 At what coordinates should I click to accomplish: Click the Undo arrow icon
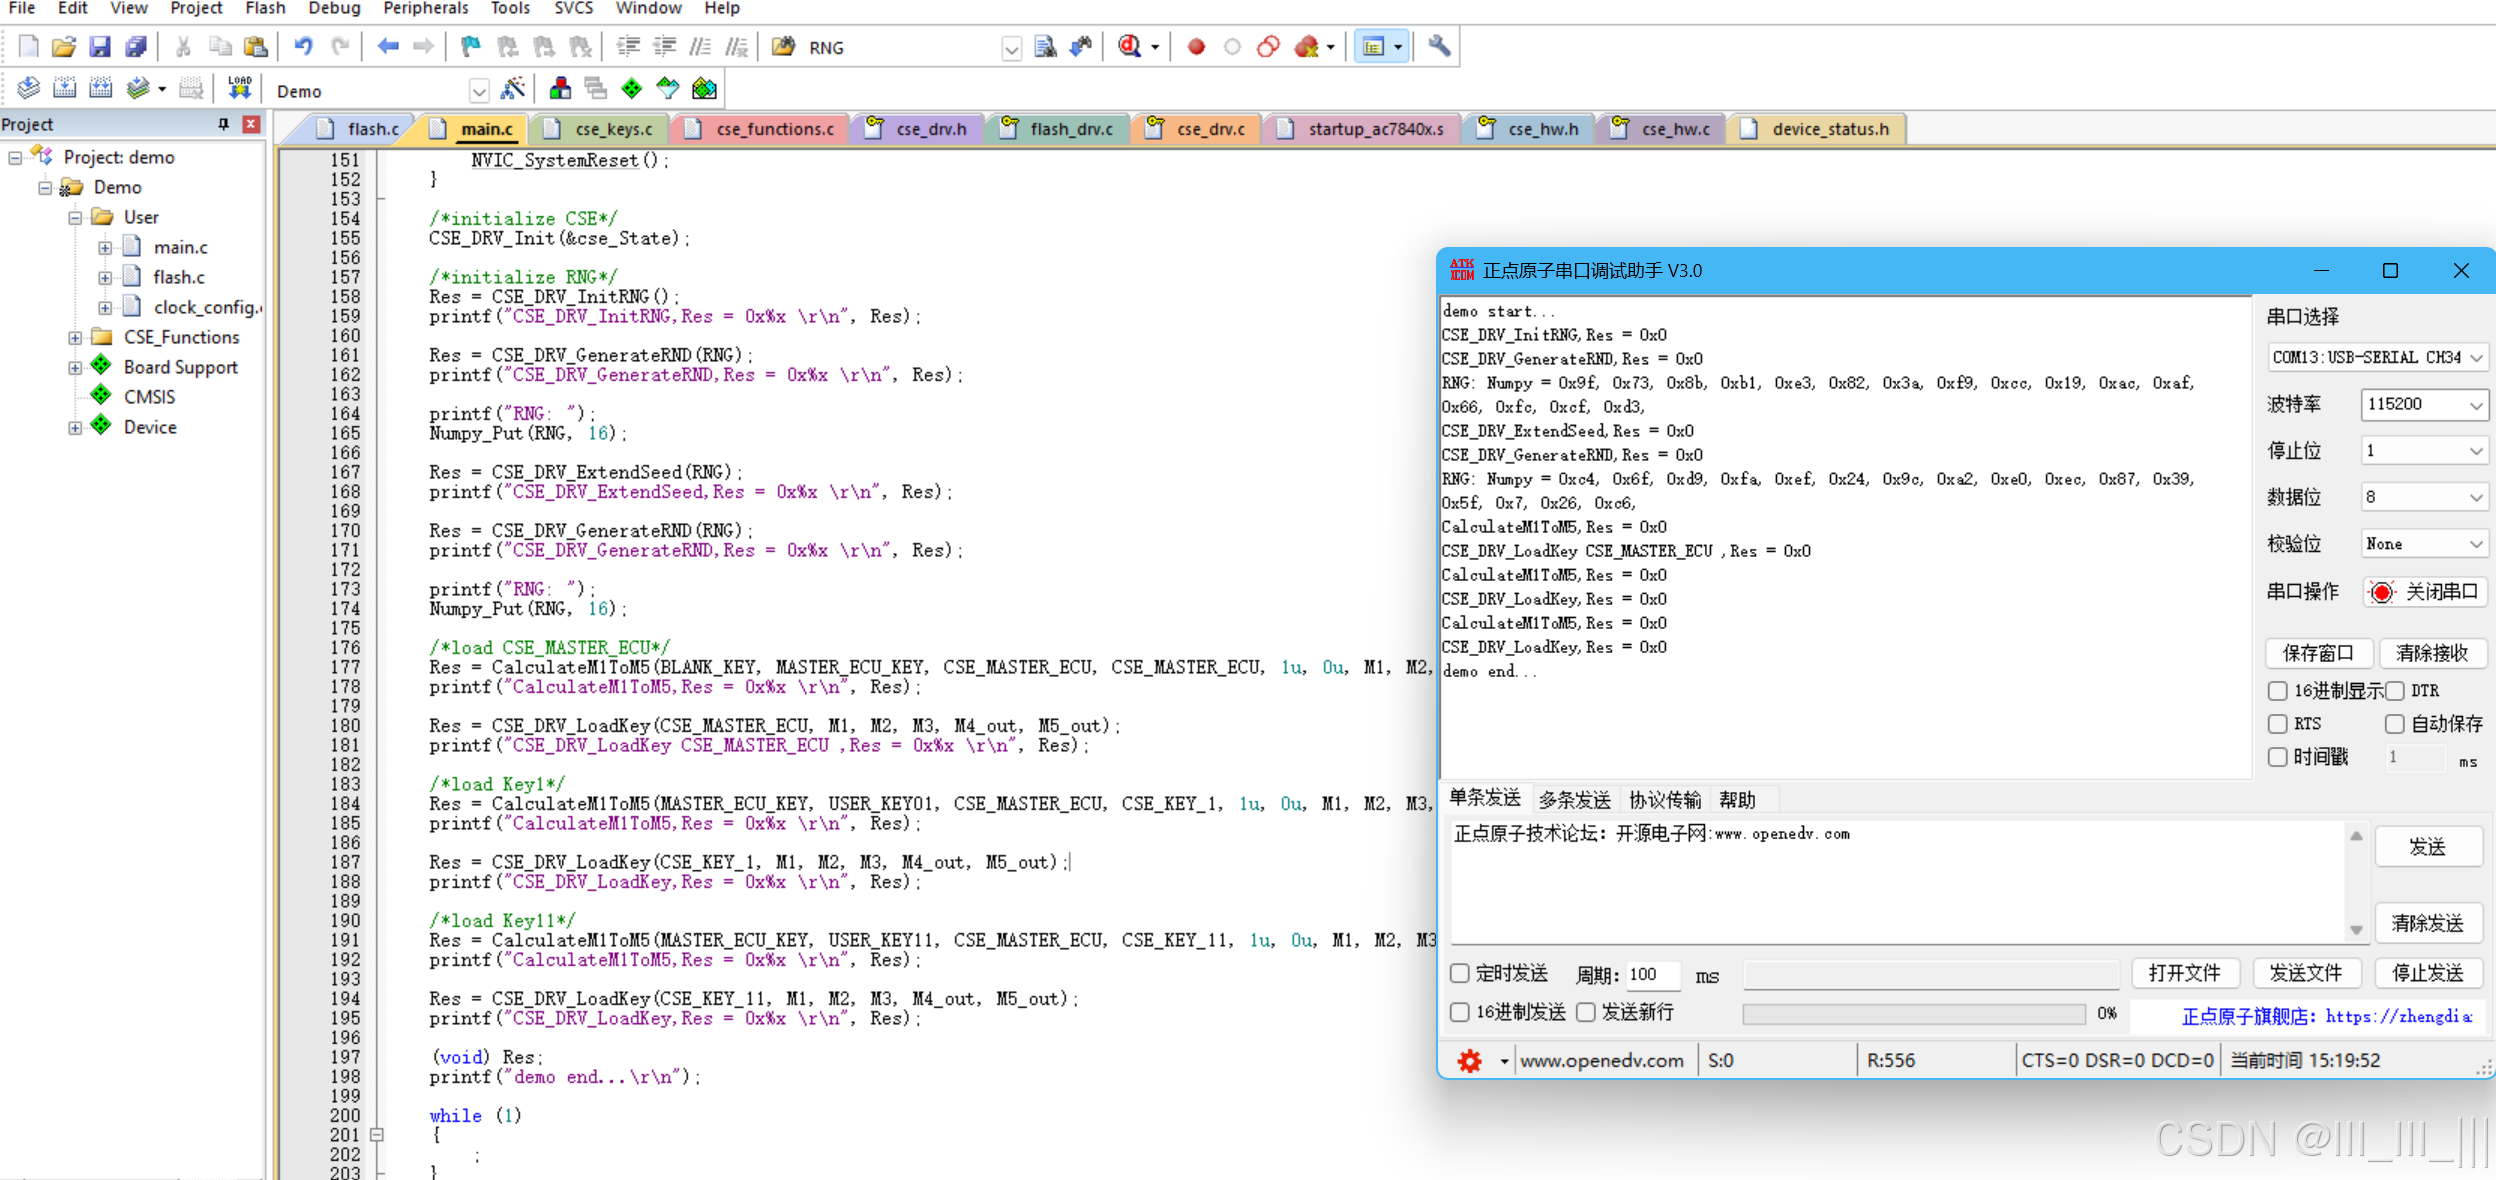[x=303, y=47]
